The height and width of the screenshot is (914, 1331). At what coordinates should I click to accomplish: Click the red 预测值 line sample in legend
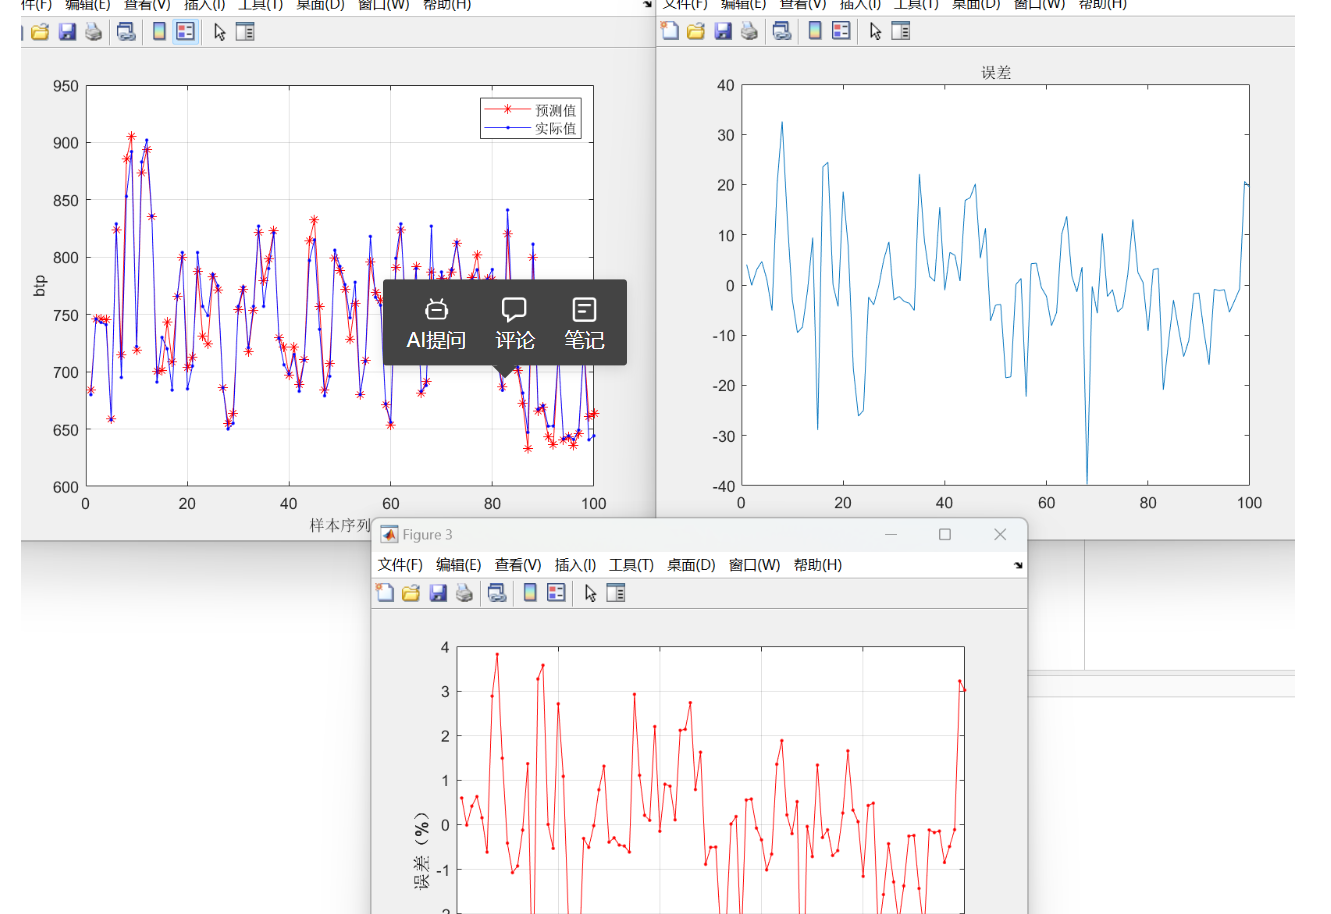click(507, 110)
